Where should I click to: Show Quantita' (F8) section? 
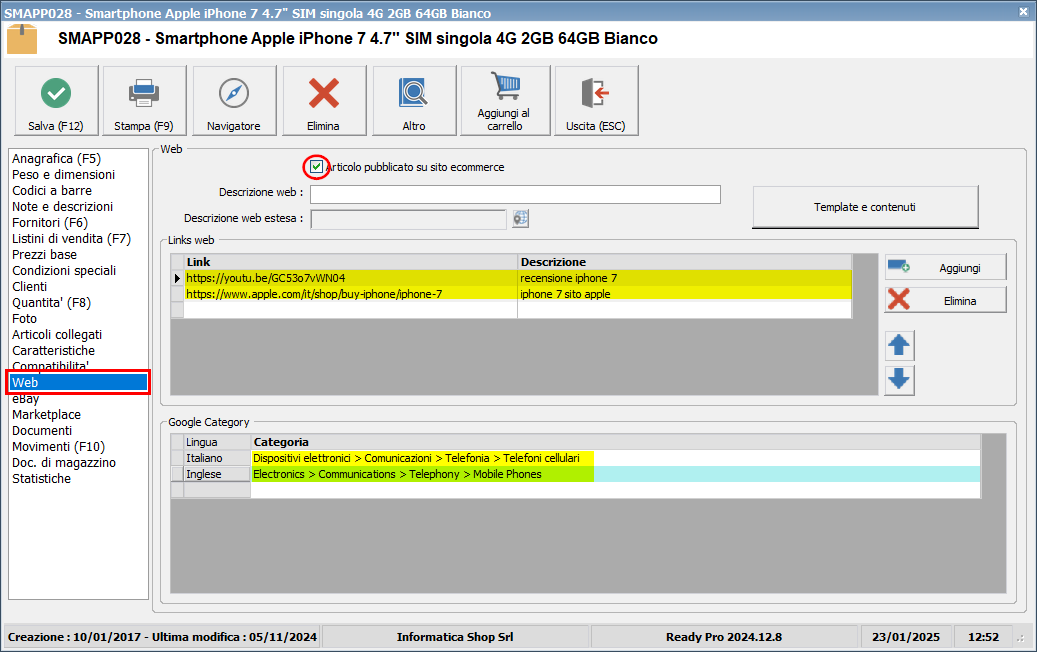pyautogui.click(x=52, y=303)
